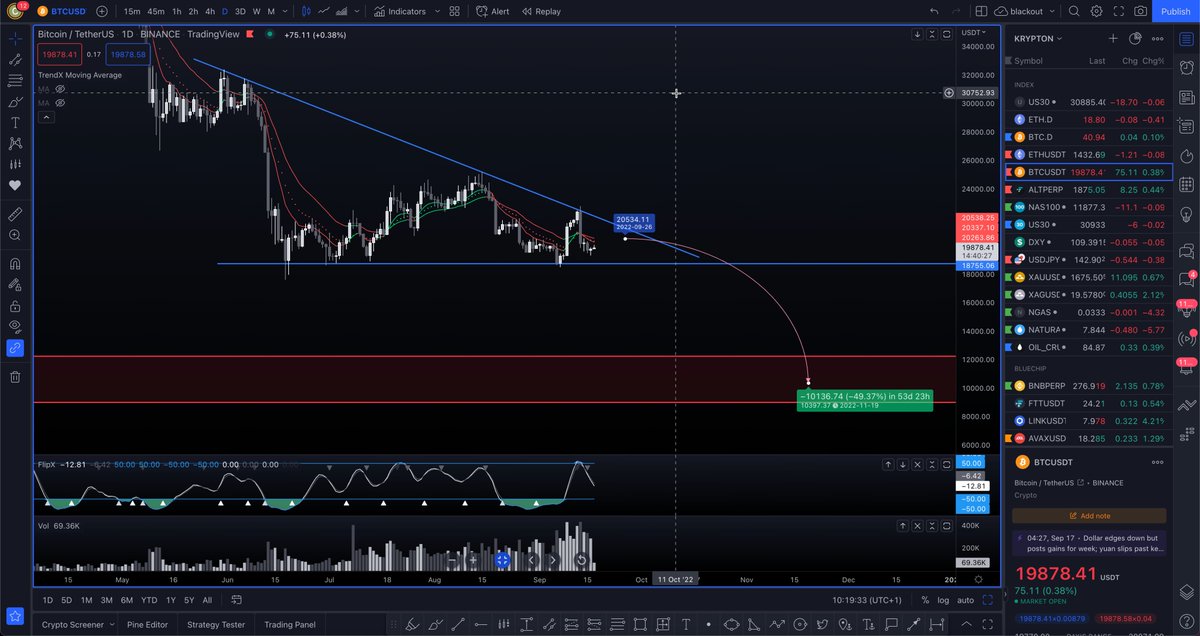Image resolution: width=1200 pixels, height=636 pixels.
Task: Click Add note button in details panel
Action: (1089, 515)
